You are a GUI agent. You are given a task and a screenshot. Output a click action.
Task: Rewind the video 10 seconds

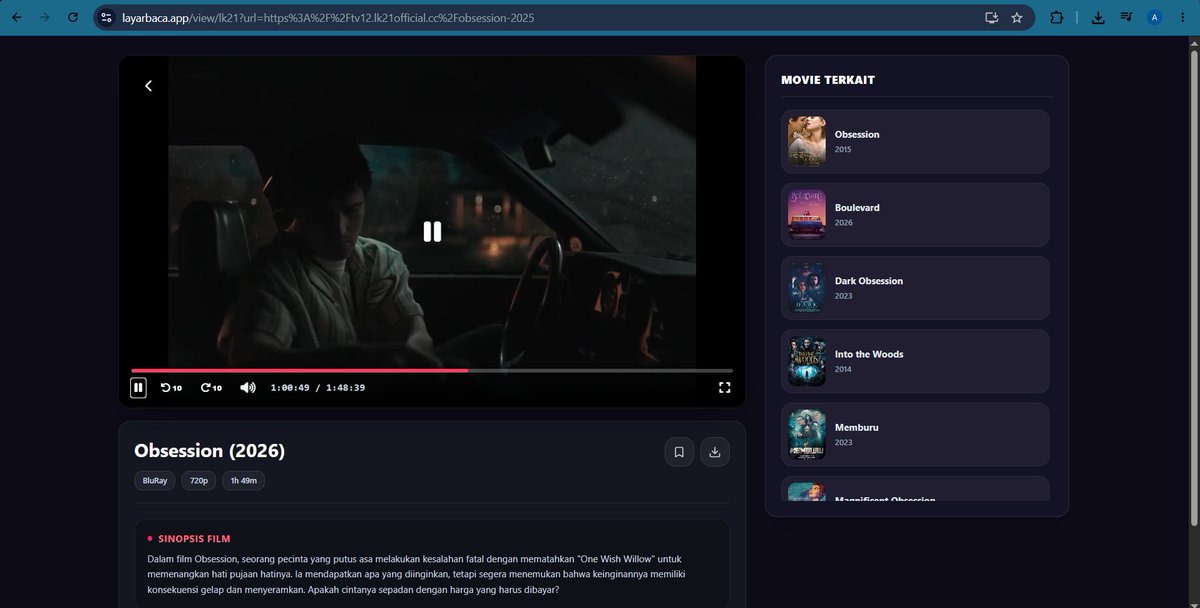171,387
